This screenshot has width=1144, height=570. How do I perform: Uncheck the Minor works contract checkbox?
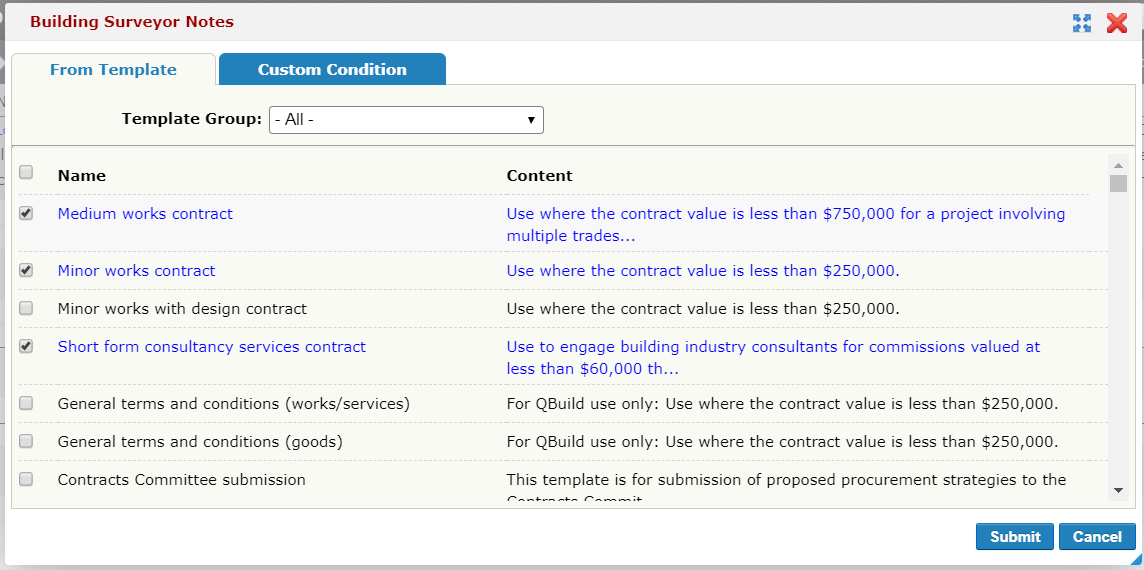coord(26,270)
